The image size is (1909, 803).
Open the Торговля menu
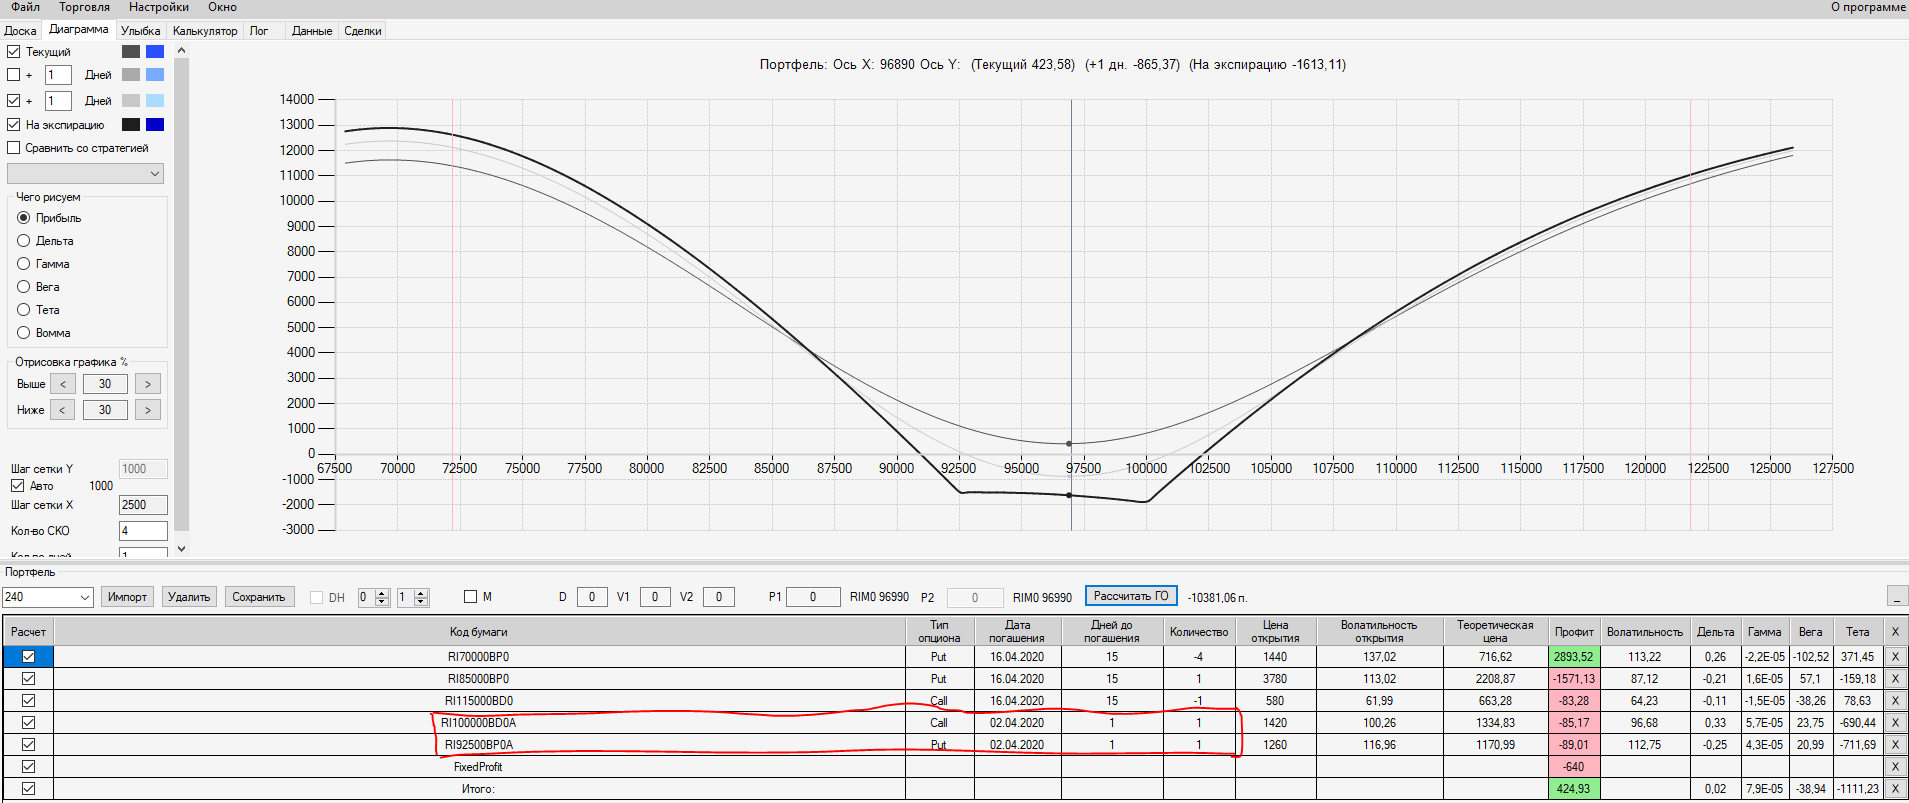click(x=84, y=7)
